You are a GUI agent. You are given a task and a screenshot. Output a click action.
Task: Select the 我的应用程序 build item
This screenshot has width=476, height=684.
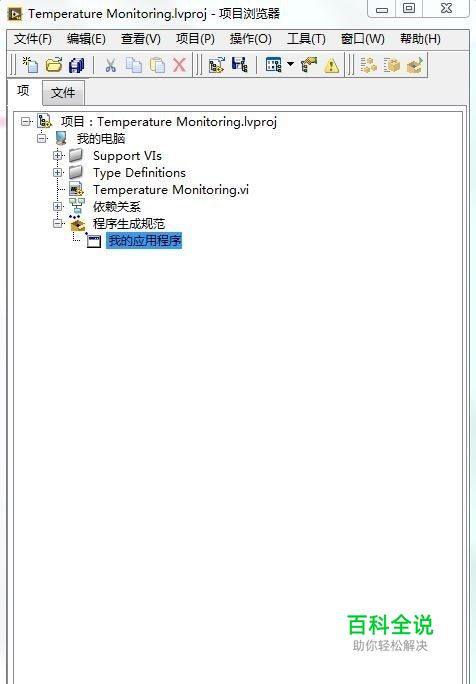click(144, 240)
